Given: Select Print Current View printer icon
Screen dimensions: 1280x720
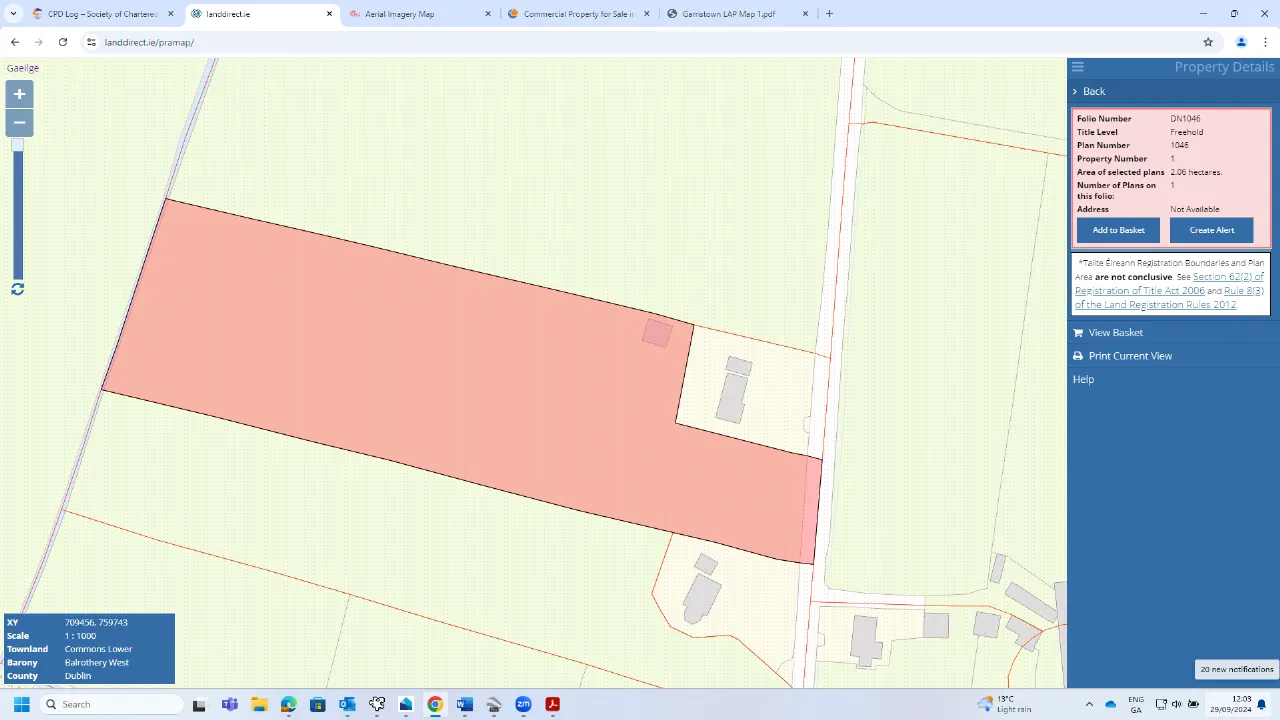Looking at the screenshot, I should point(1077,355).
